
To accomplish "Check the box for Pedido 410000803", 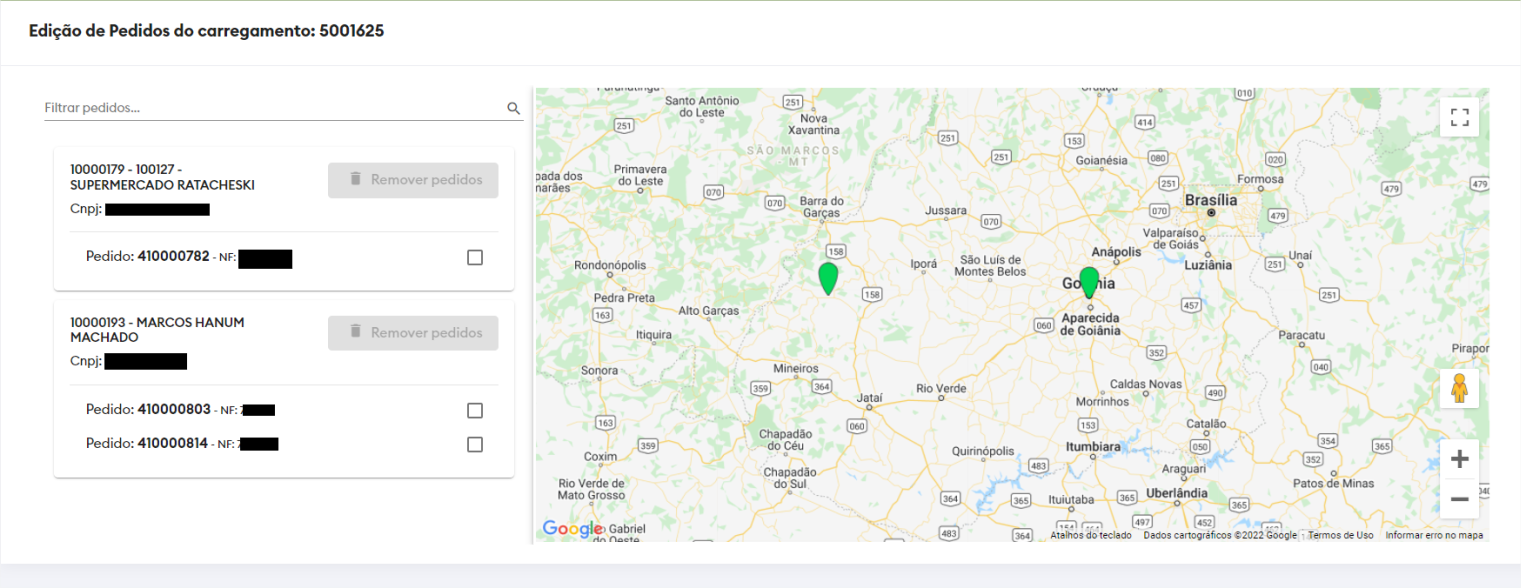I will (x=475, y=410).
